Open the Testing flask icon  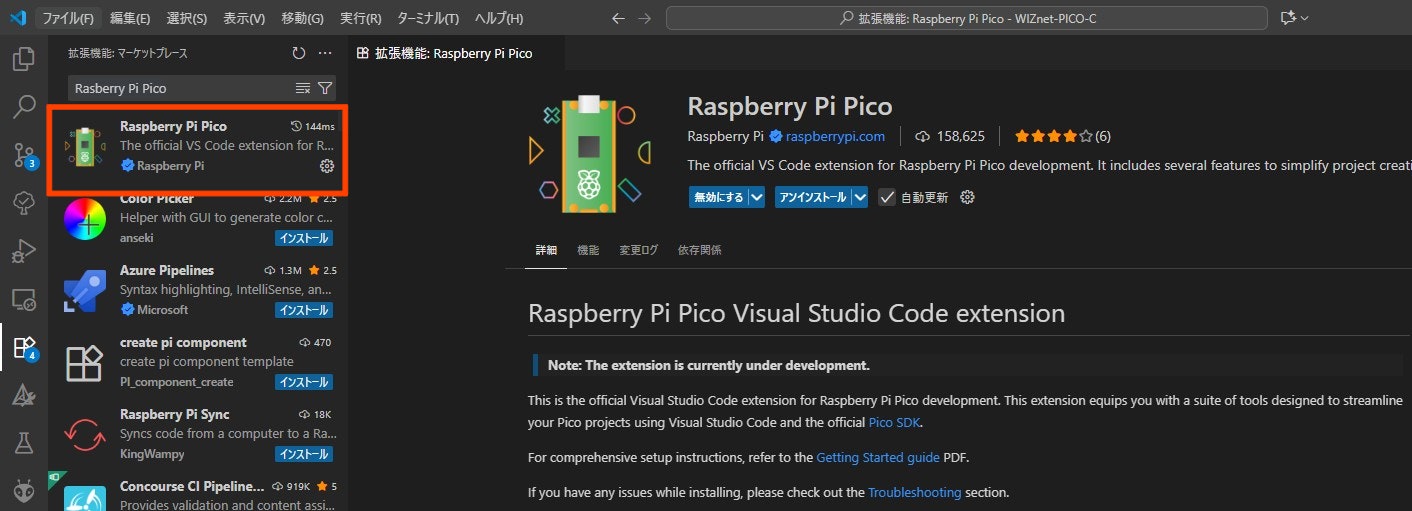coord(24,443)
